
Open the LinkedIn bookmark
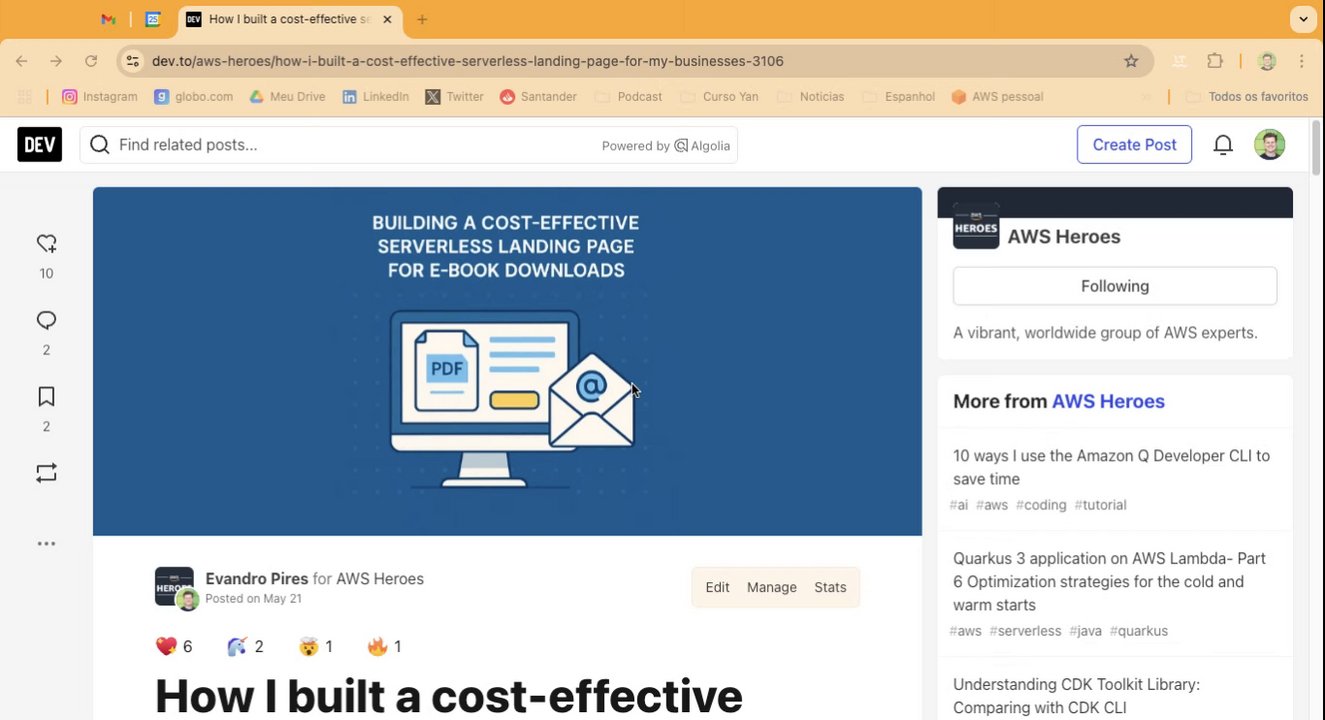point(376,97)
